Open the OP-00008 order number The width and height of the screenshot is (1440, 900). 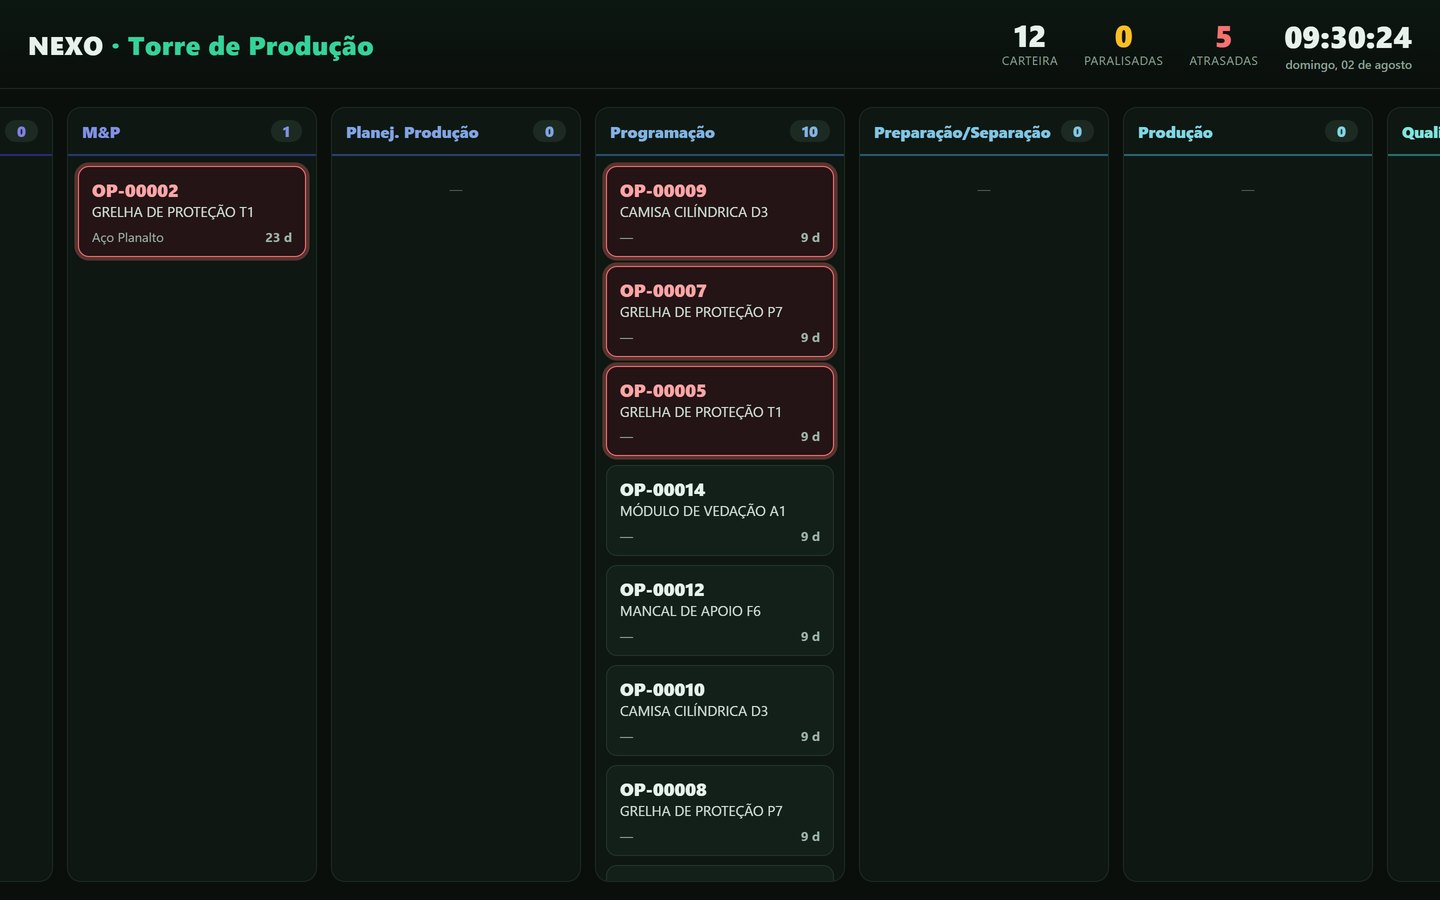[x=663, y=790]
